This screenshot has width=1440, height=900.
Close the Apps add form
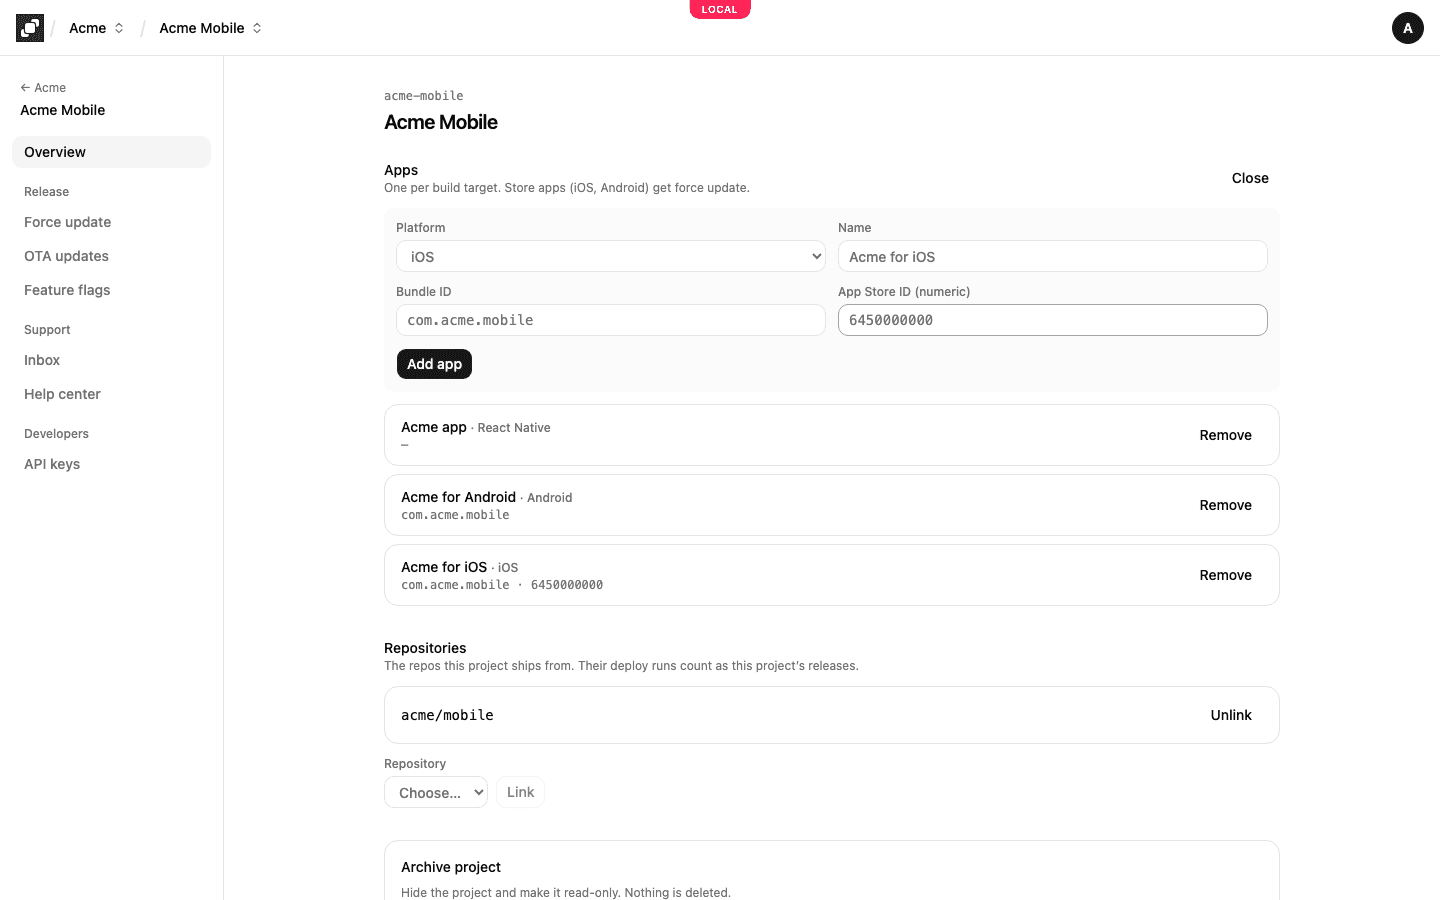coord(1250,178)
